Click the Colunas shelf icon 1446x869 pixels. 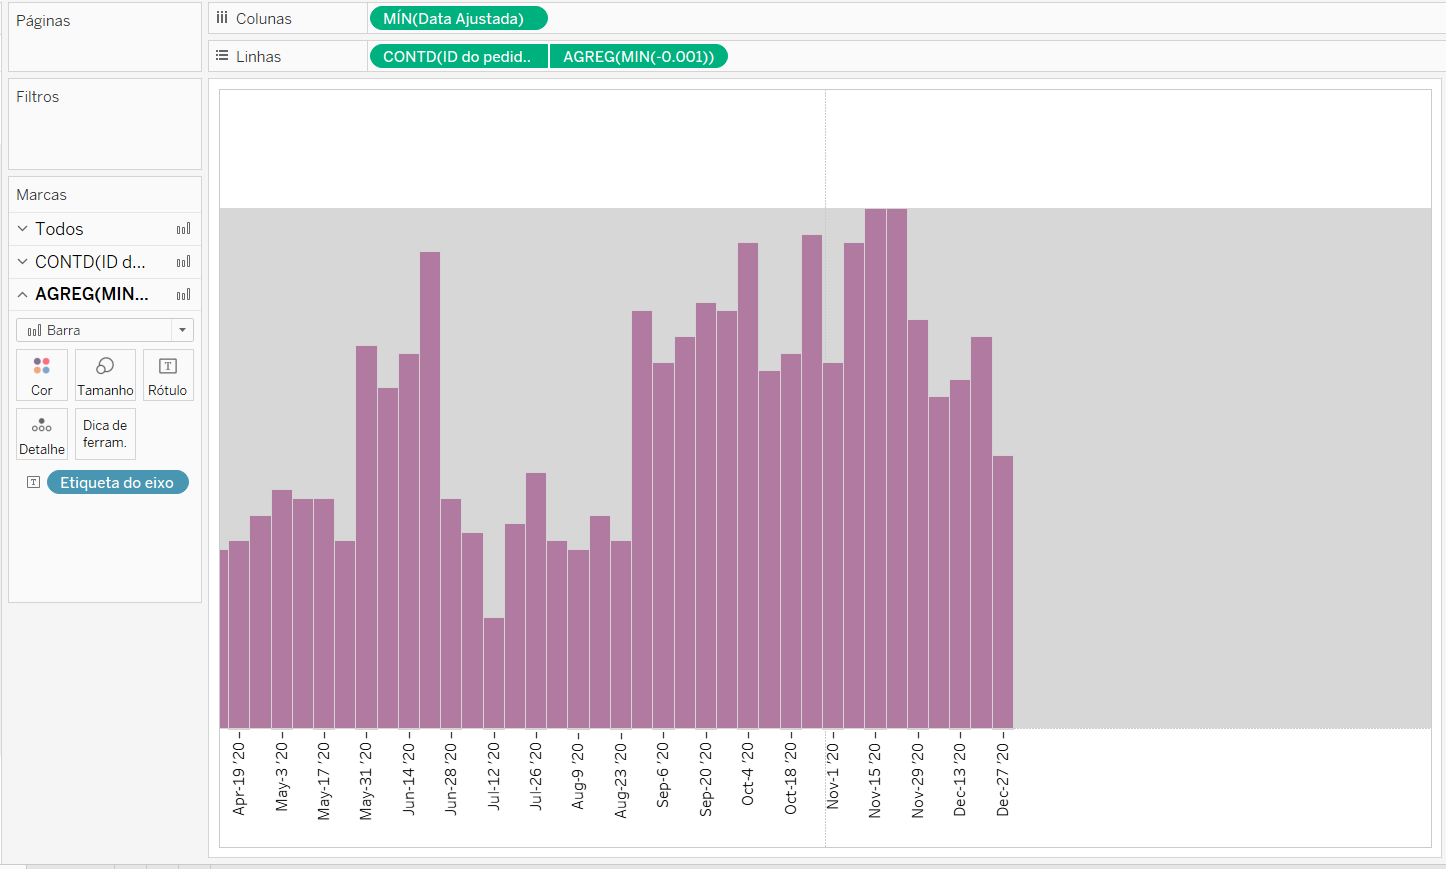click(x=222, y=18)
